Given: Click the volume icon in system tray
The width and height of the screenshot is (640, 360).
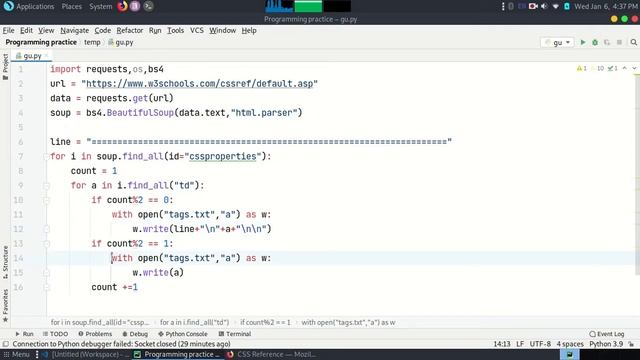Looking at the screenshot, I should (x=544, y=7).
